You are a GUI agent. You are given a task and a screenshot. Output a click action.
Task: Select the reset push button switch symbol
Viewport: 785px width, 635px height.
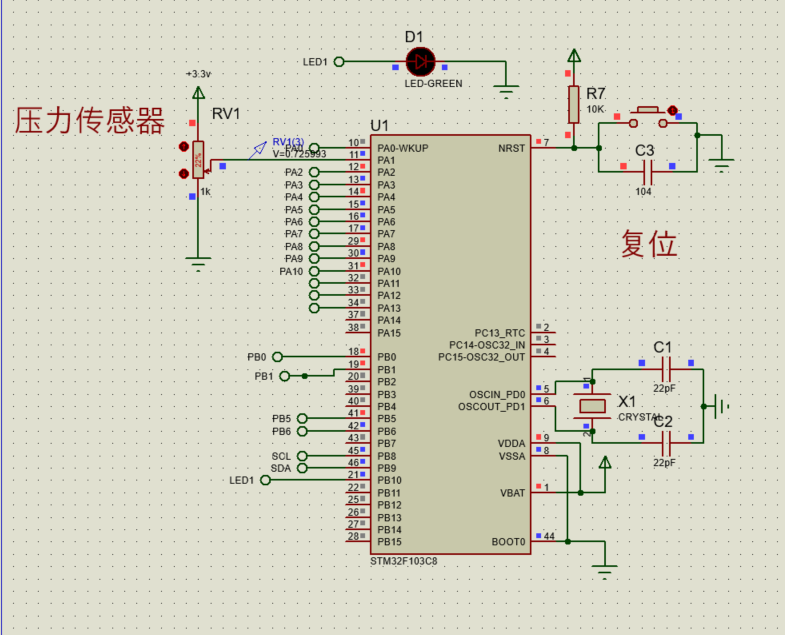648,118
